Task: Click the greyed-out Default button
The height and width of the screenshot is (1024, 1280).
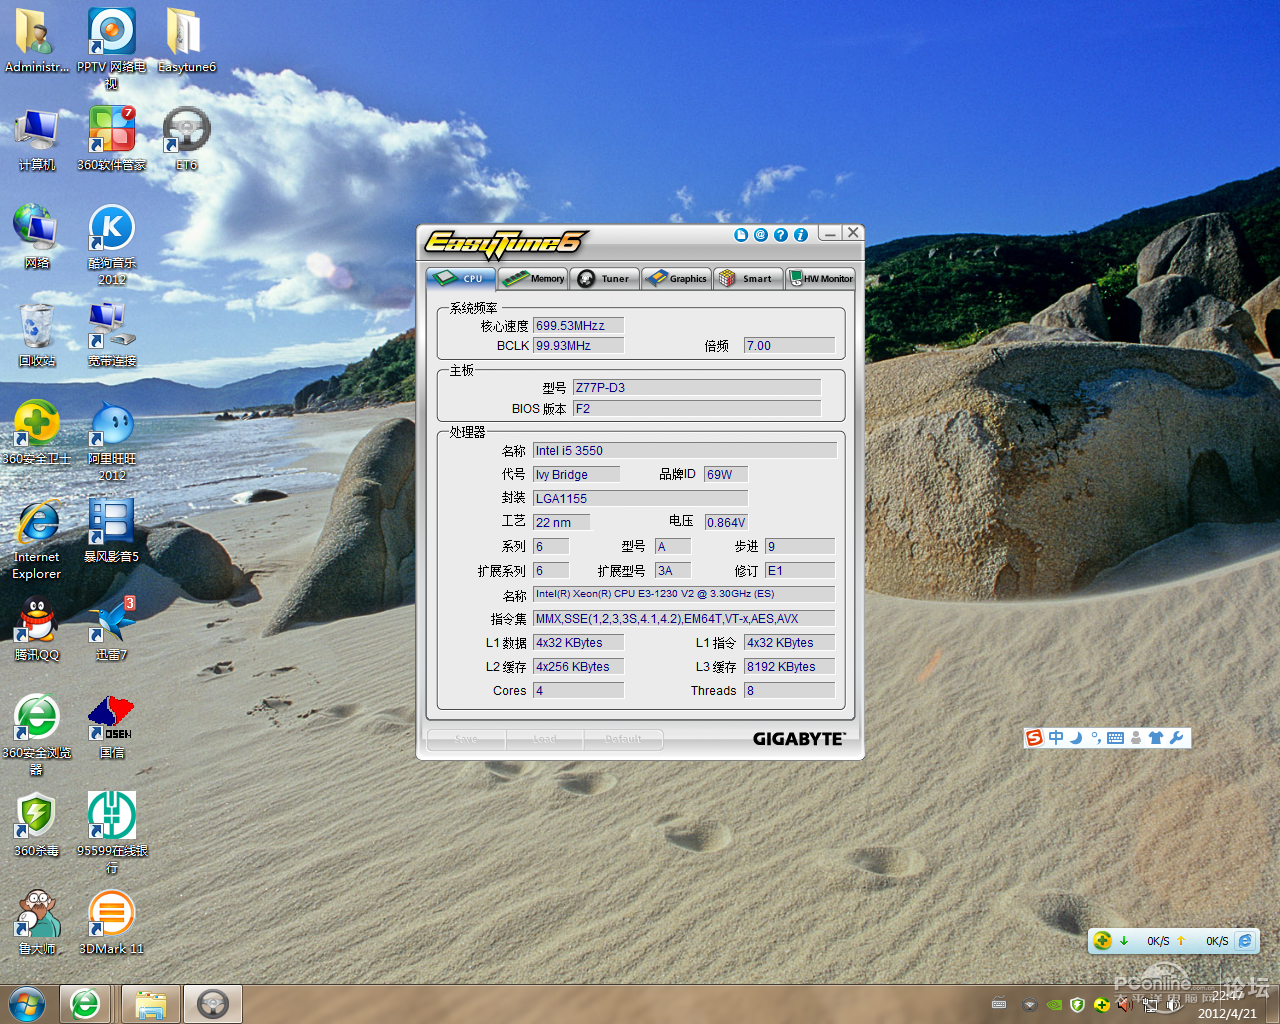Action: (x=623, y=739)
